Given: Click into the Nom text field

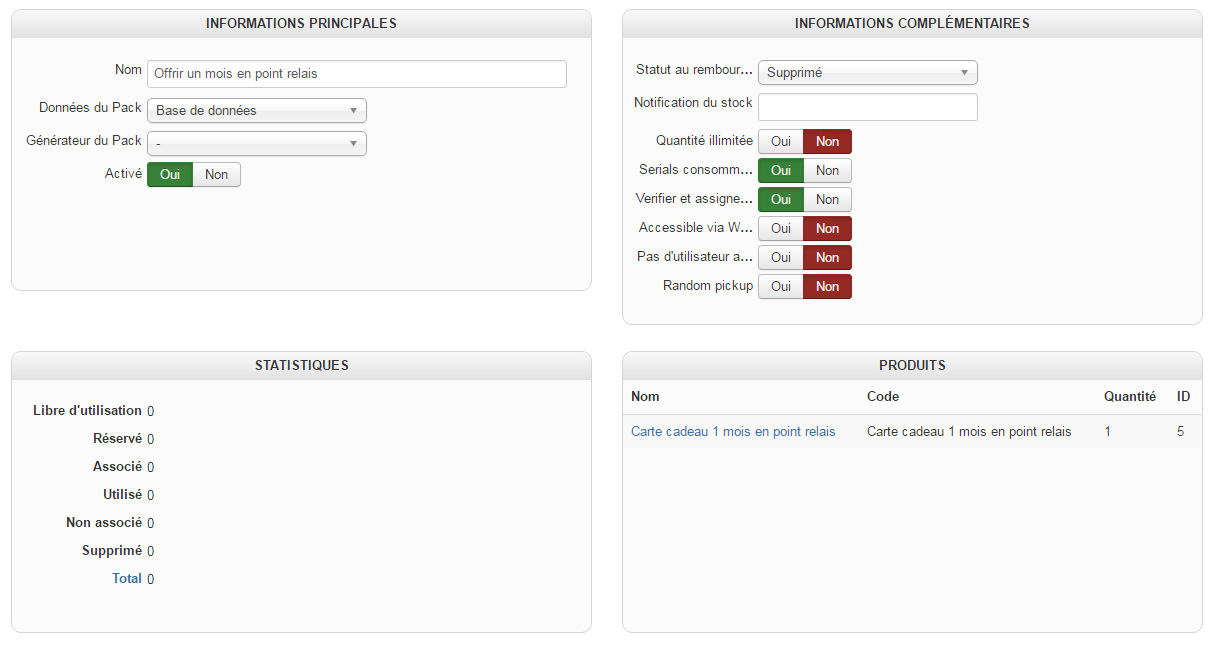Looking at the screenshot, I should (356, 74).
